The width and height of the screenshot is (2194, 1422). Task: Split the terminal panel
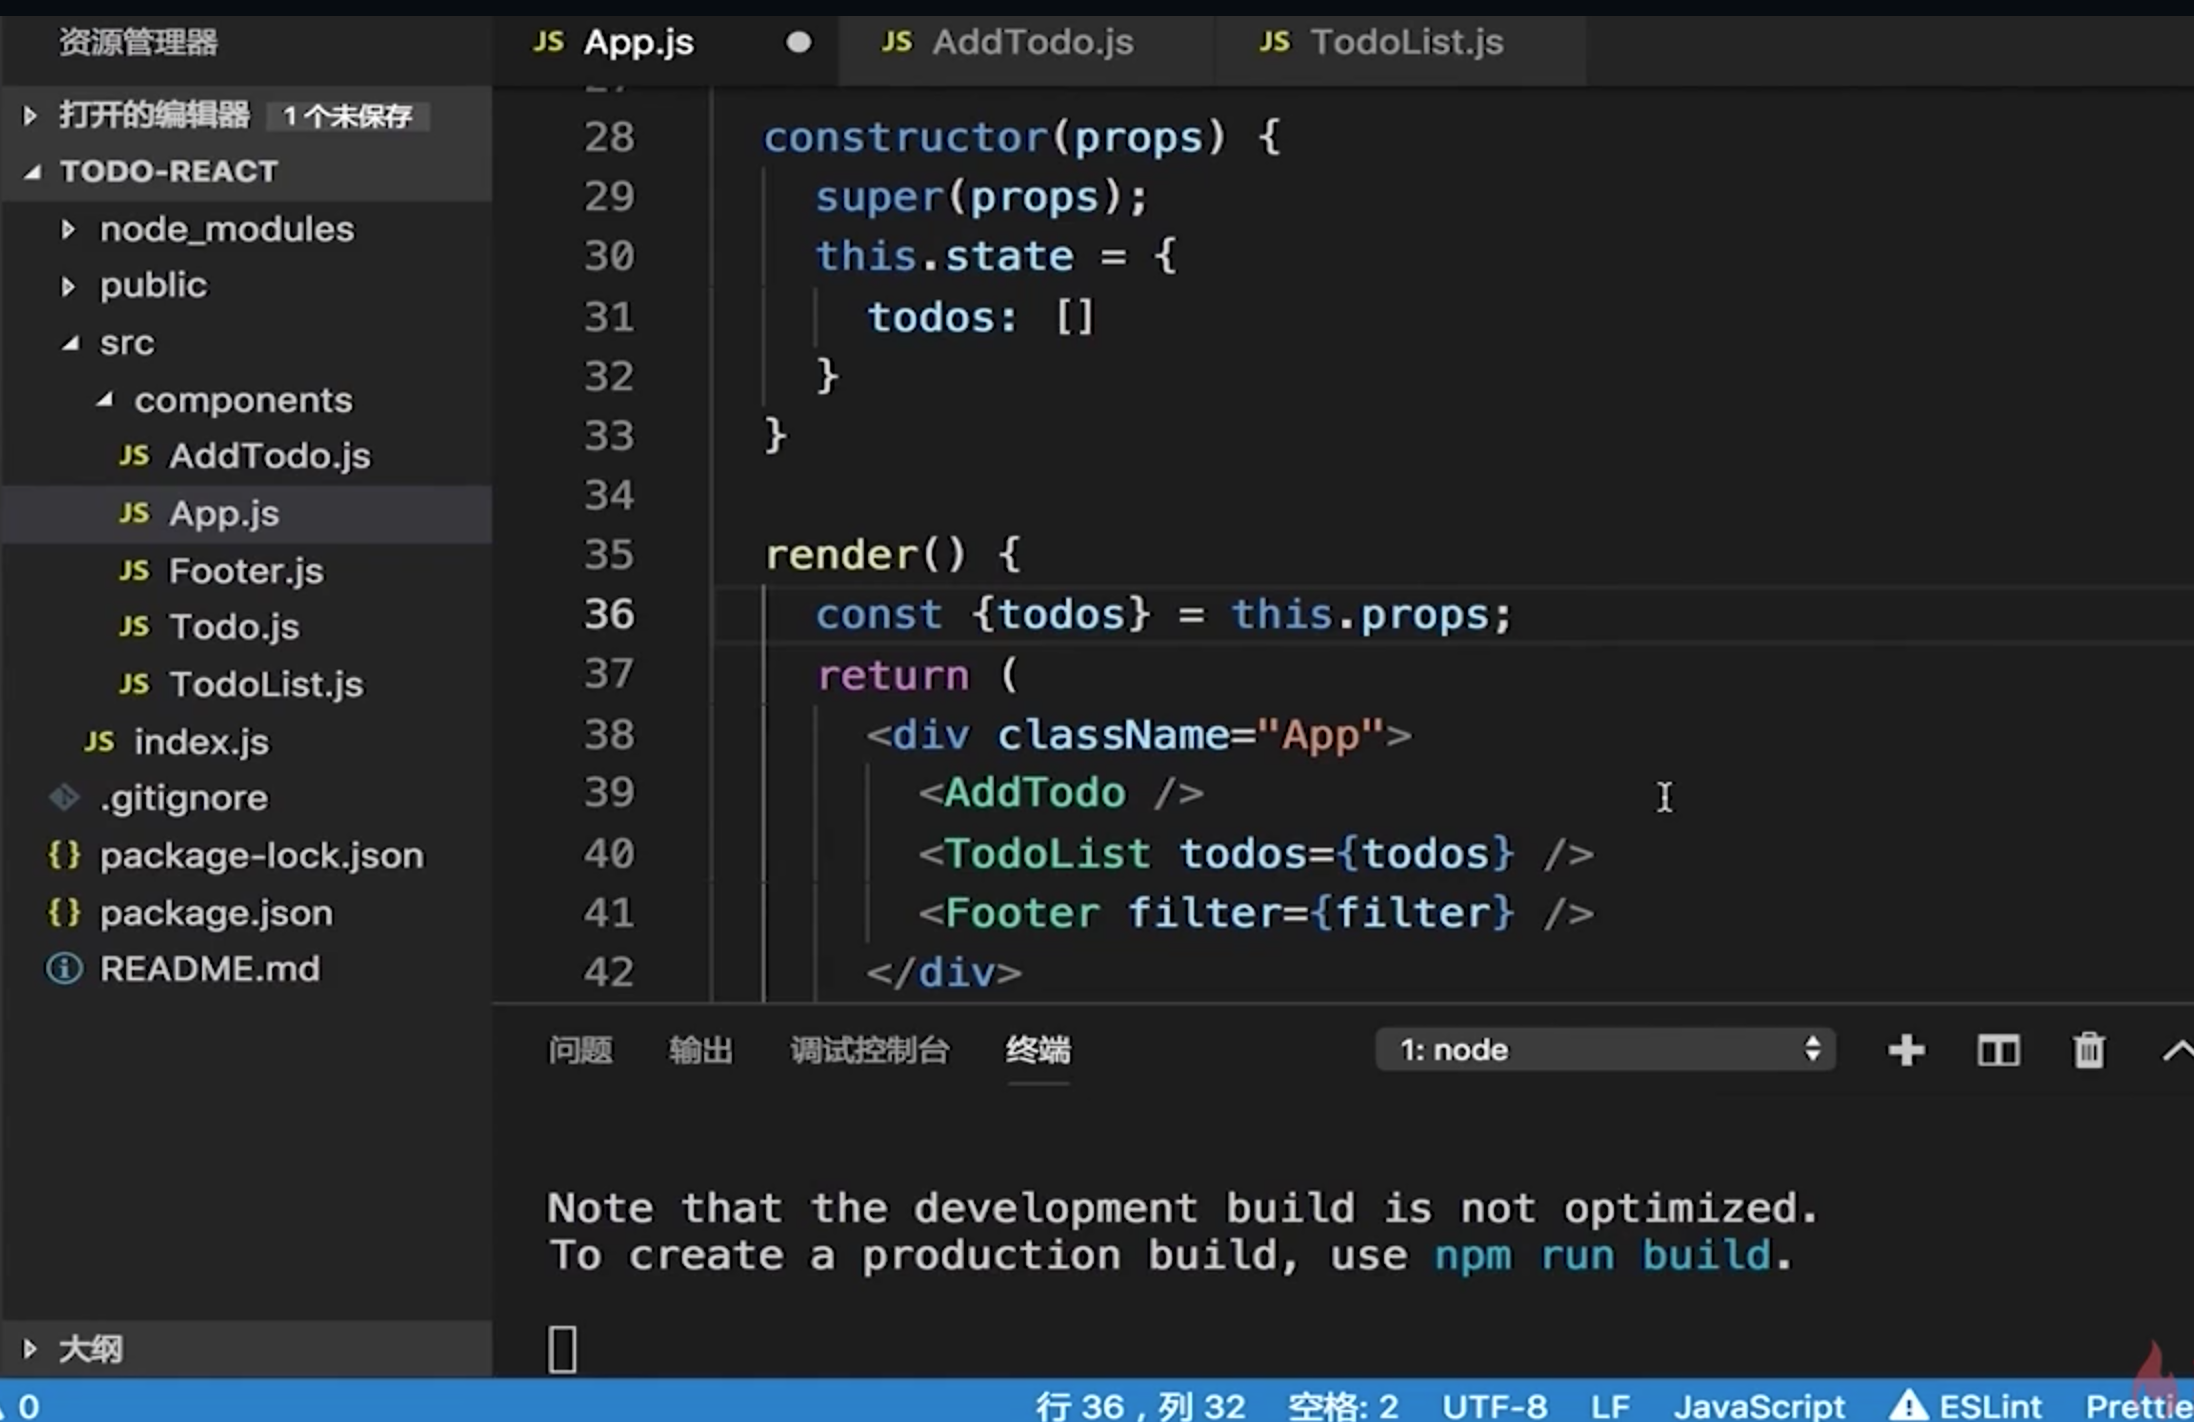point(1998,1050)
